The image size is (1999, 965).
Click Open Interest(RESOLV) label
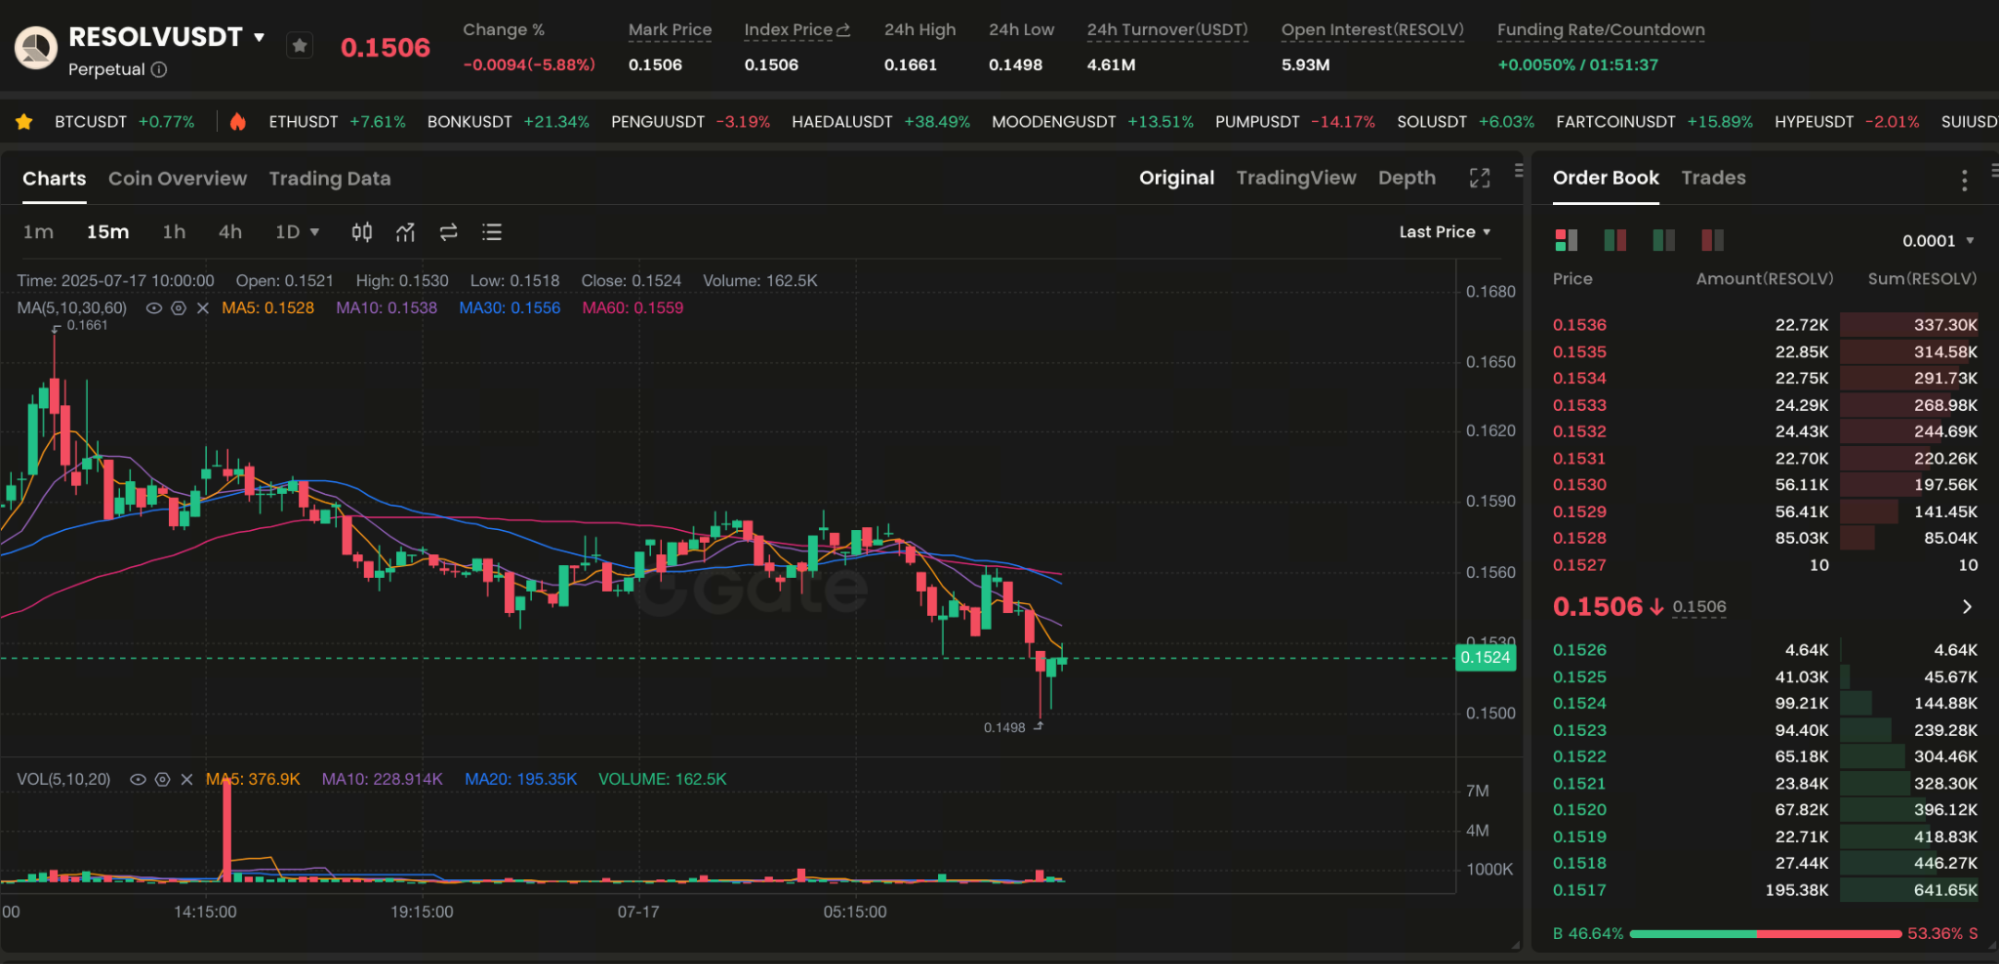1372,30
